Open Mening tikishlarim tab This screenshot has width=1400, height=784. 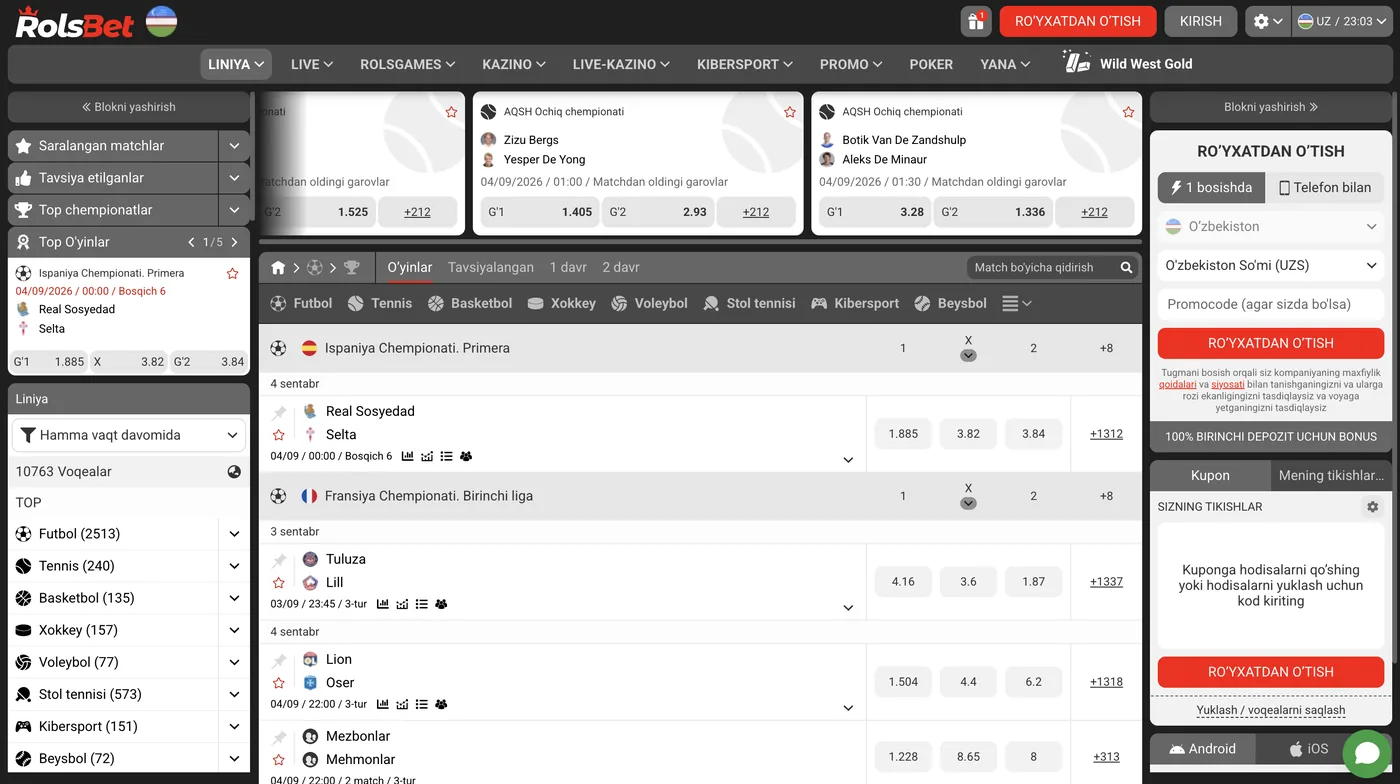[x=1330, y=475]
